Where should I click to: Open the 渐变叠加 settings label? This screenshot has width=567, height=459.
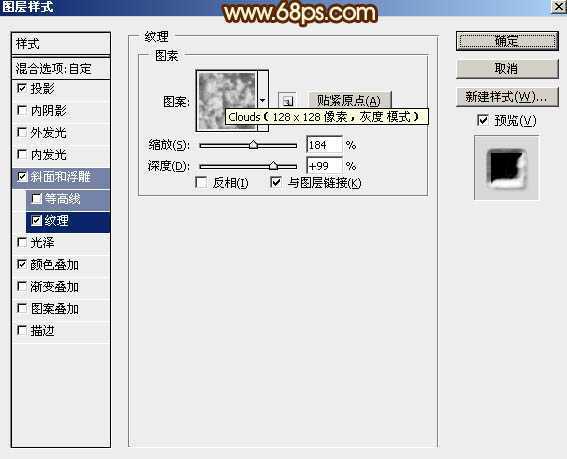[x=54, y=287]
